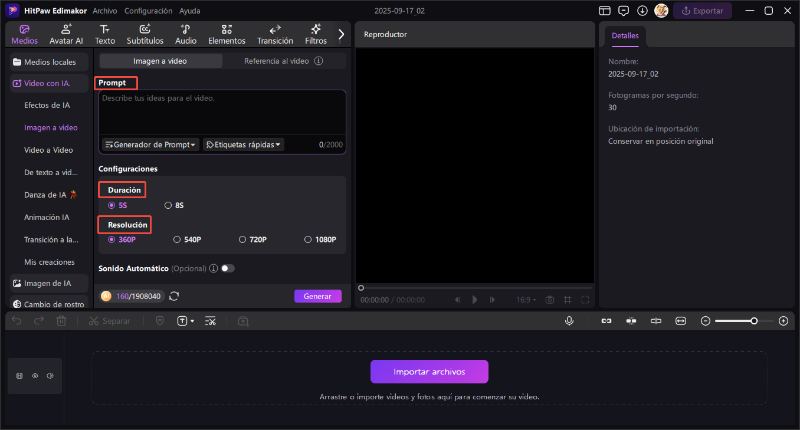Click the microphone record voiceover icon
This screenshot has width=800, height=430.
(x=569, y=321)
